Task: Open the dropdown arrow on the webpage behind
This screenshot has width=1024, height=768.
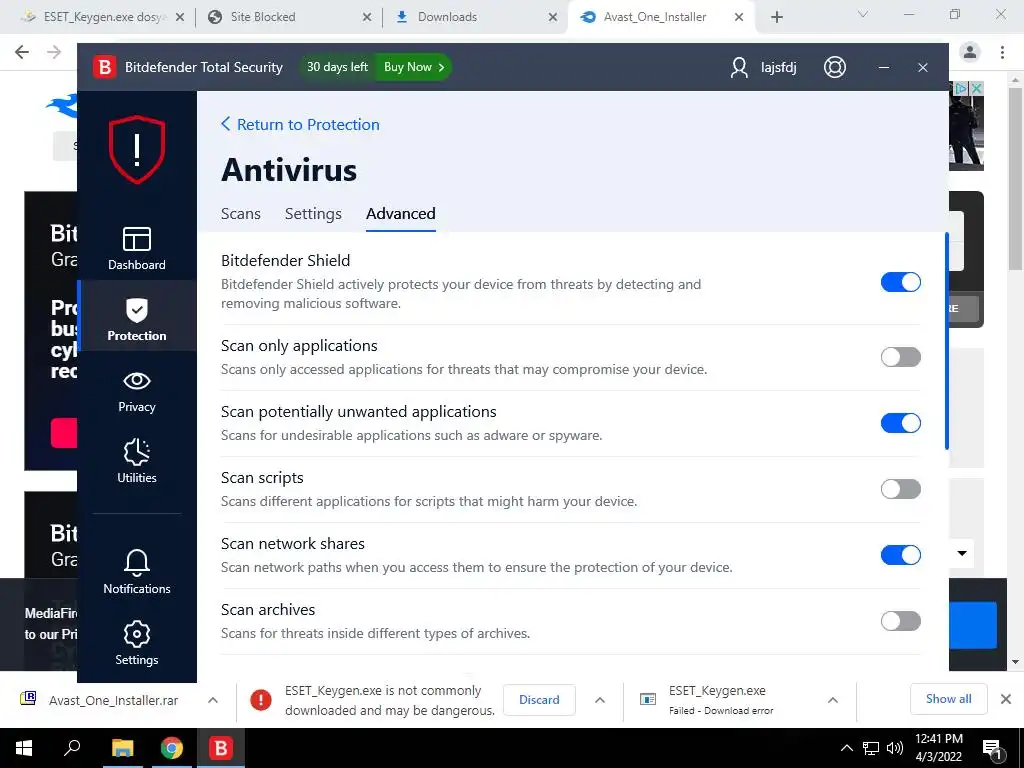Action: click(x=962, y=553)
